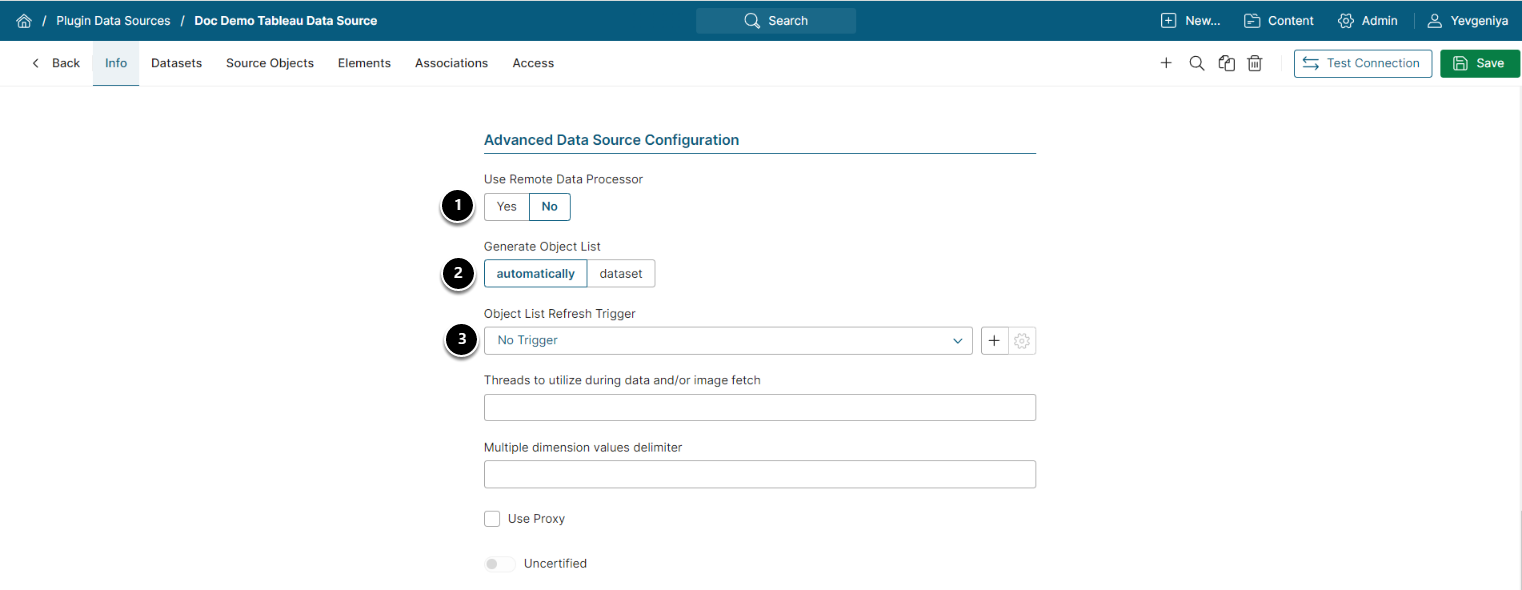The height and width of the screenshot is (590, 1522).
Task: Open the Admin gear menu
Action: tap(1367, 21)
